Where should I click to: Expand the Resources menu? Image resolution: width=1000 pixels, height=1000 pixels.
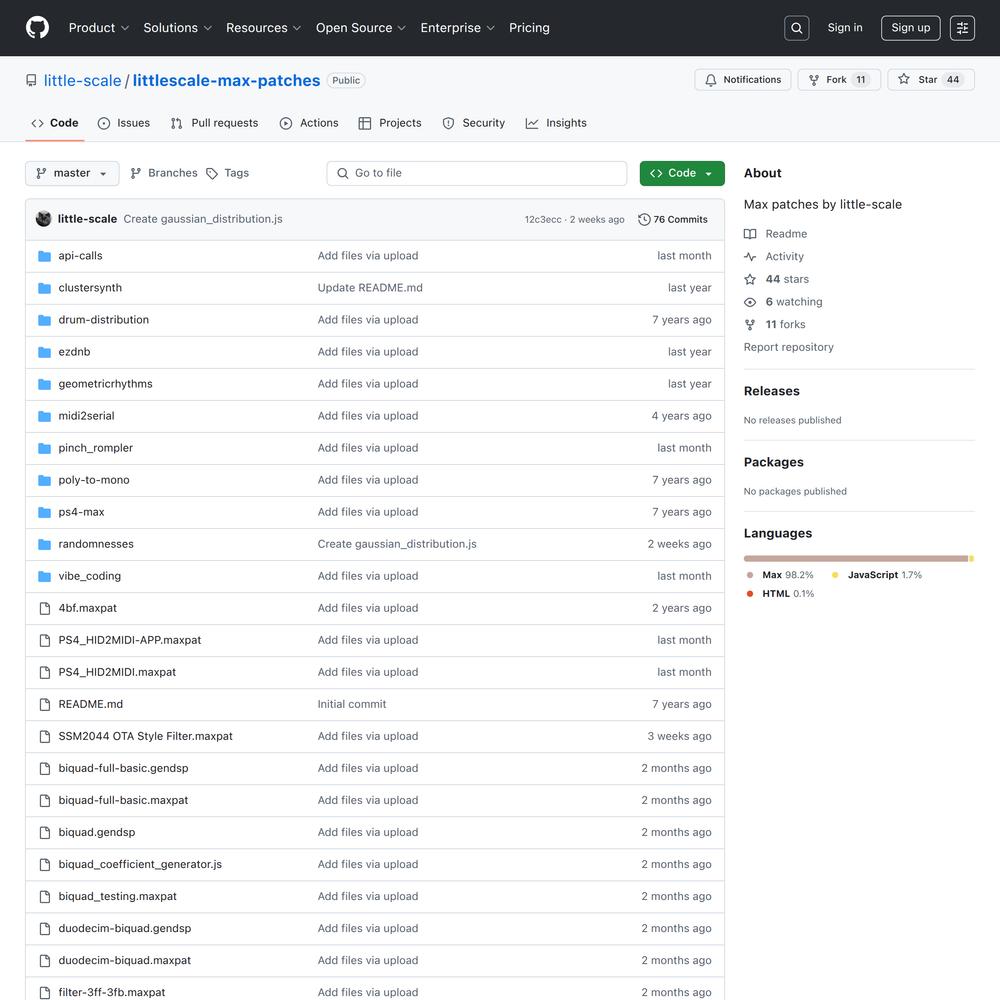point(263,28)
